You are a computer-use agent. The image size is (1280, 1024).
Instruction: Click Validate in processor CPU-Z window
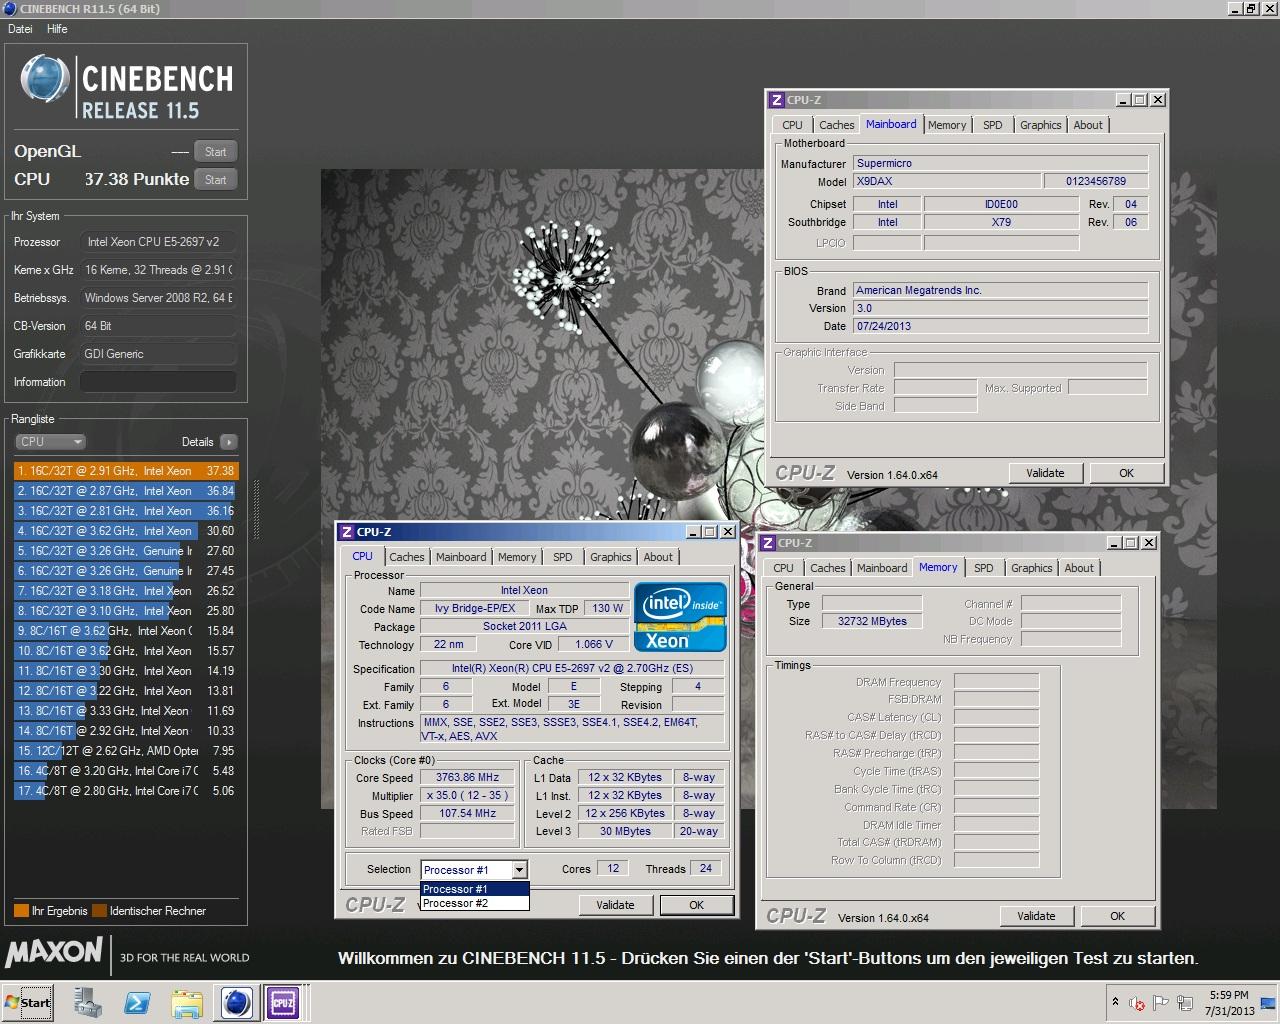tap(615, 905)
